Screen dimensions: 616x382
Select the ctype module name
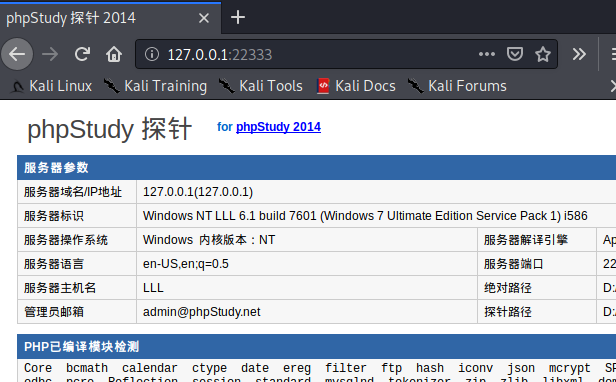click(x=209, y=368)
